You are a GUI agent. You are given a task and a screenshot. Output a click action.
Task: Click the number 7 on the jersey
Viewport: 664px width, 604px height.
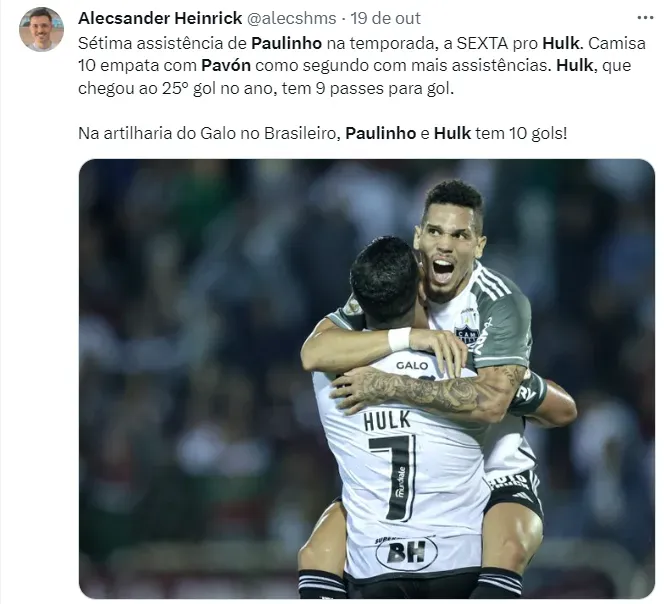click(393, 478)
